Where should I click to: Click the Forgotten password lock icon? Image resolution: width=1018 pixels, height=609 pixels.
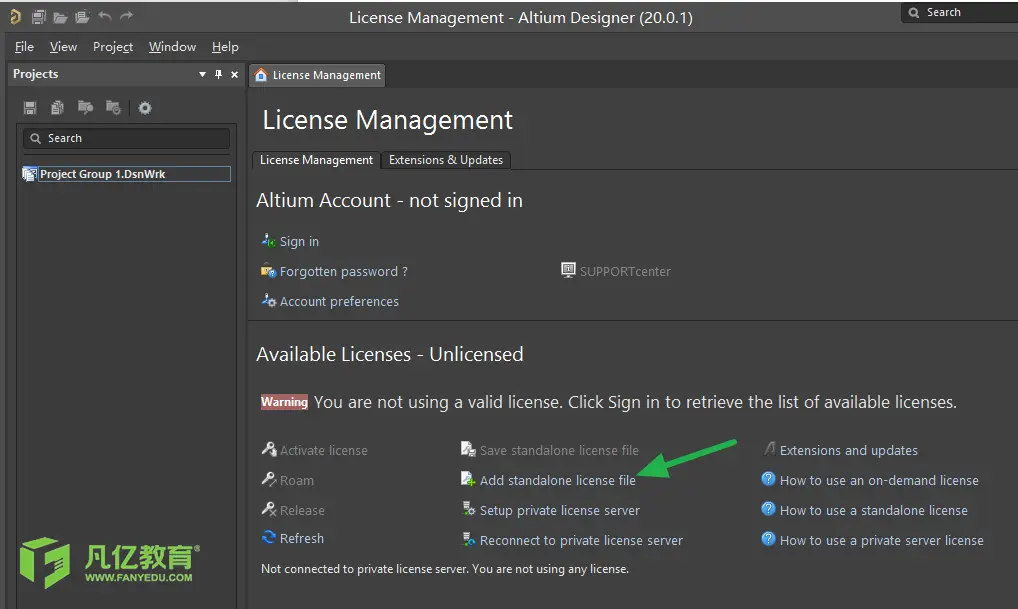click(268, 270)
